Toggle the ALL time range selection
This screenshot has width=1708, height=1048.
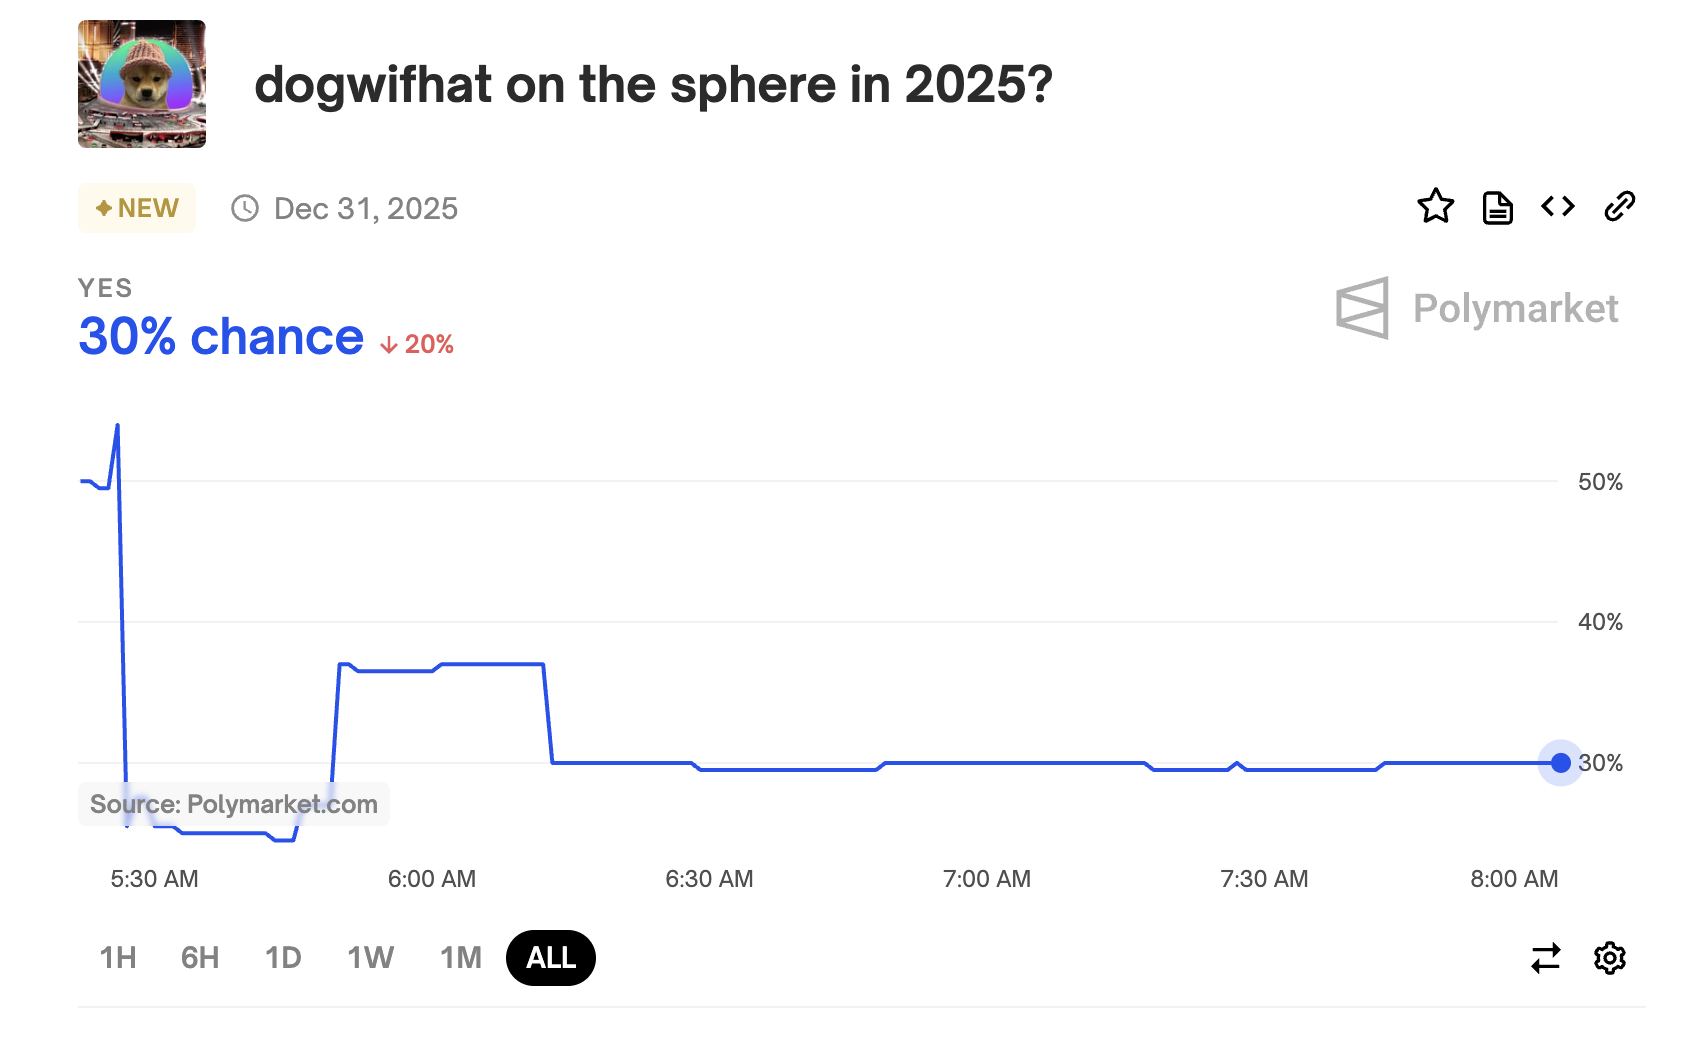coord(550,958)
